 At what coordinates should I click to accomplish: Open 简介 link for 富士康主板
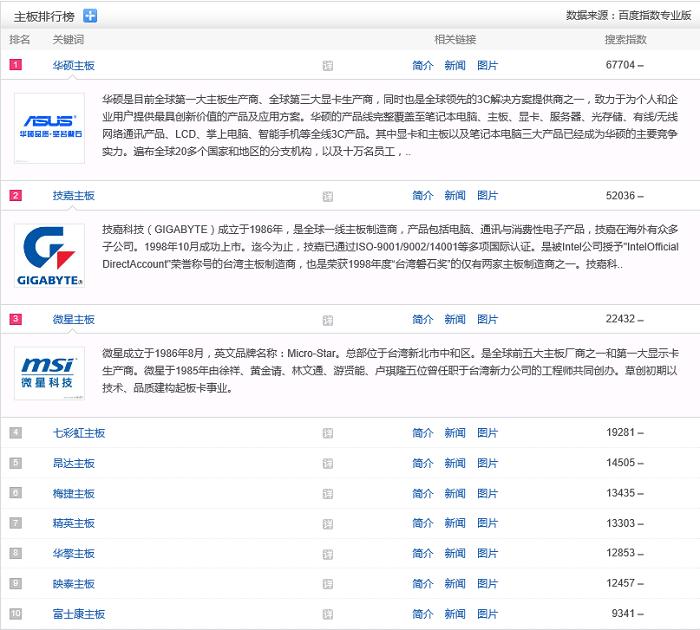pyautogui.click(x=423, y=614)
